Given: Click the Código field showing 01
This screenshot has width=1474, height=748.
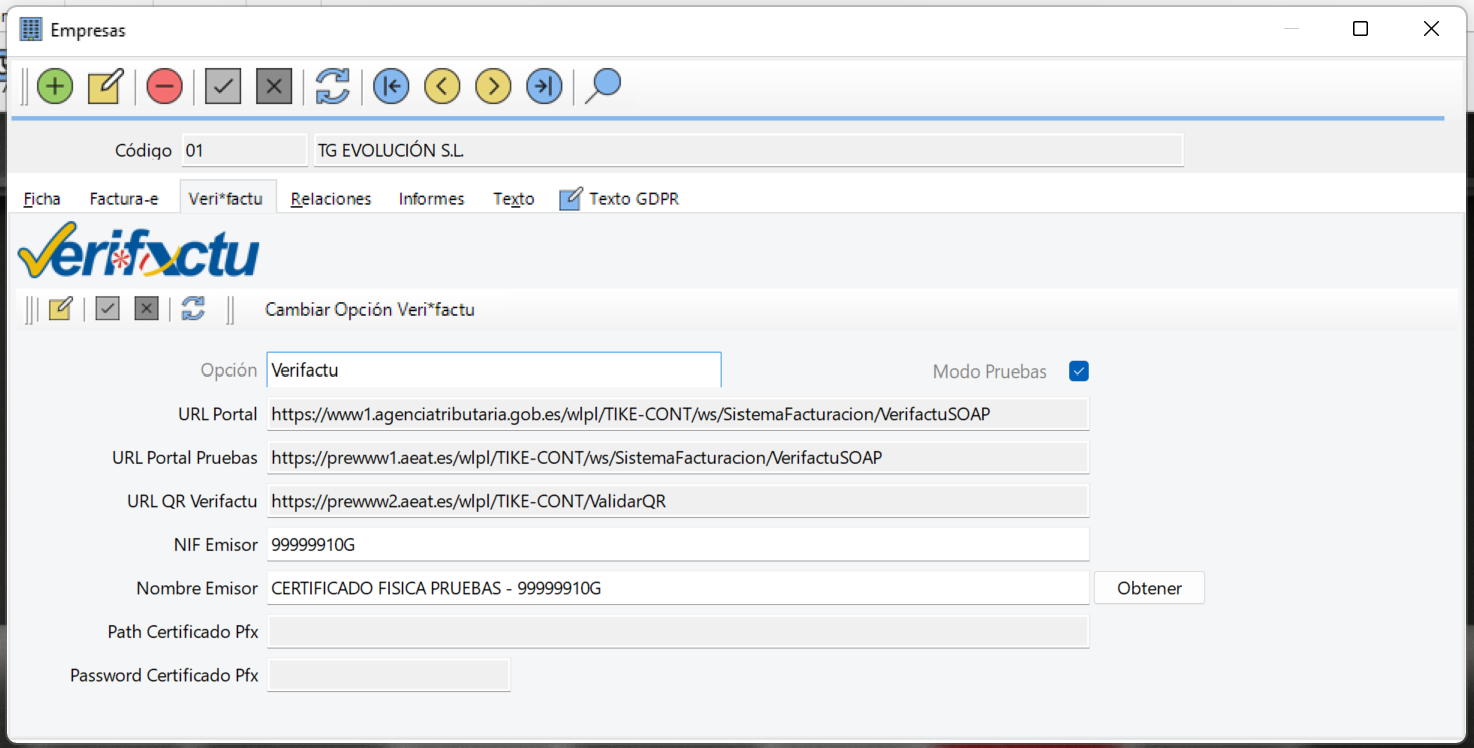Looking at the screenshot, I should pyautogui.click(x=244, y=151).
